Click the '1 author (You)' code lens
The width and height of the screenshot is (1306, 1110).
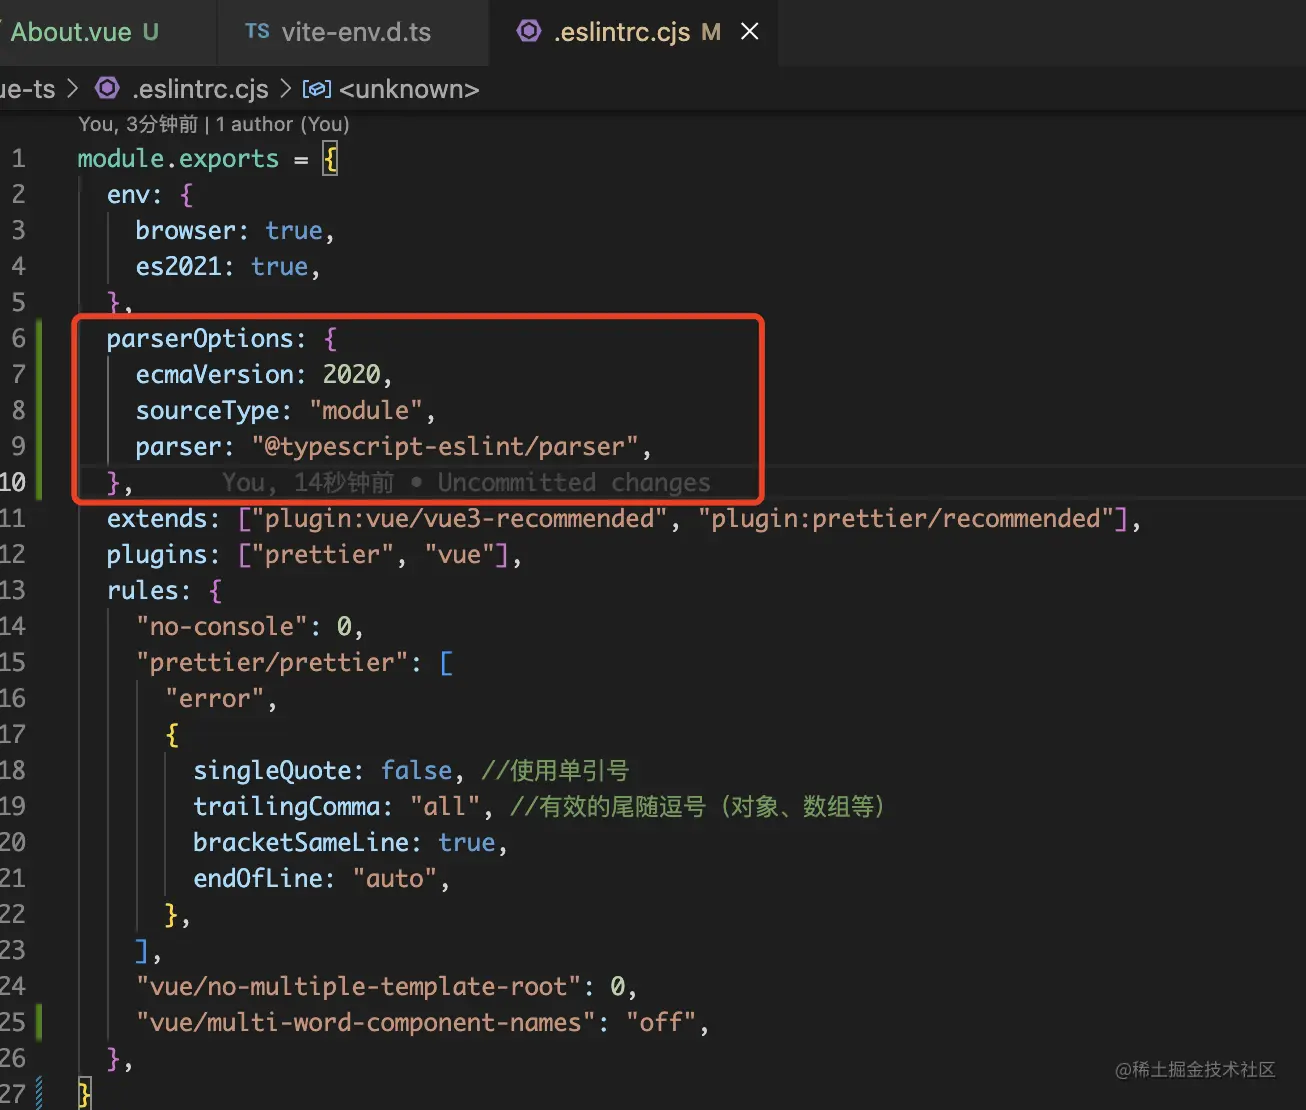283,124
